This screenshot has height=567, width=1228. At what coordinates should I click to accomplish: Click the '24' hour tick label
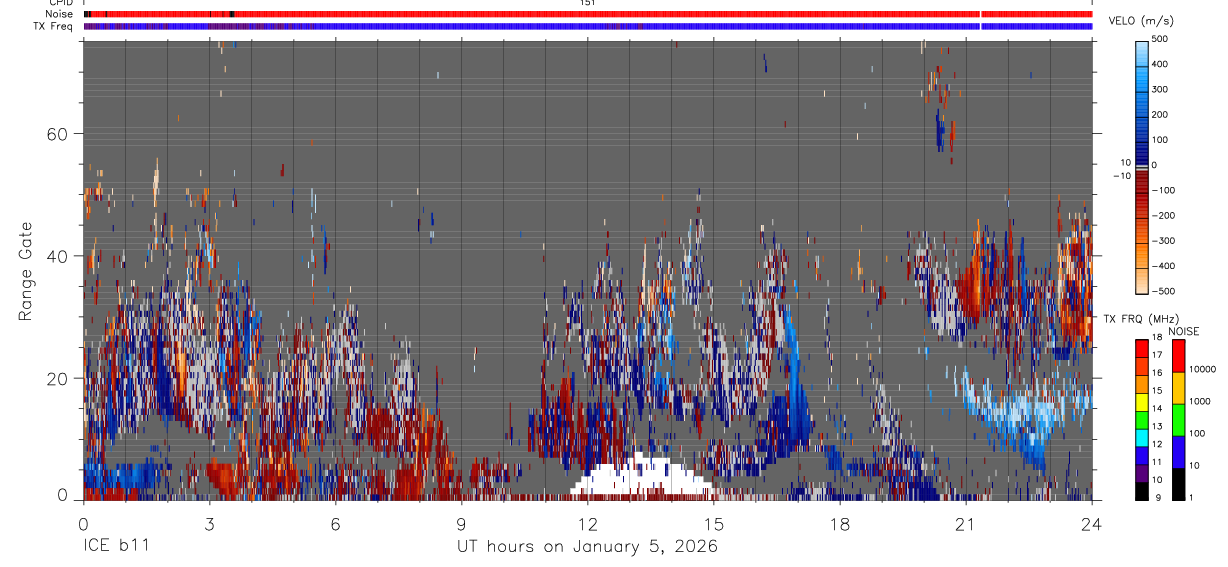tap(1091, 523)
